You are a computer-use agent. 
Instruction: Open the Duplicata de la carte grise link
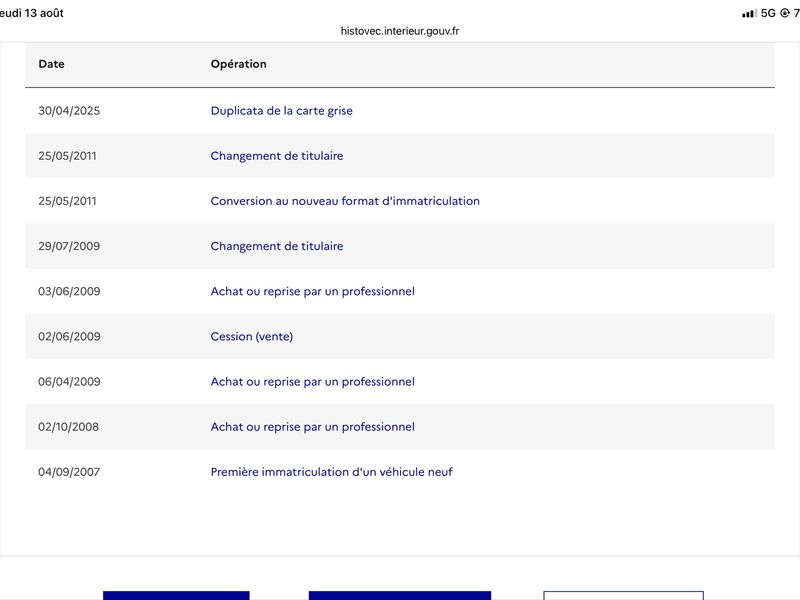(281, 111)
